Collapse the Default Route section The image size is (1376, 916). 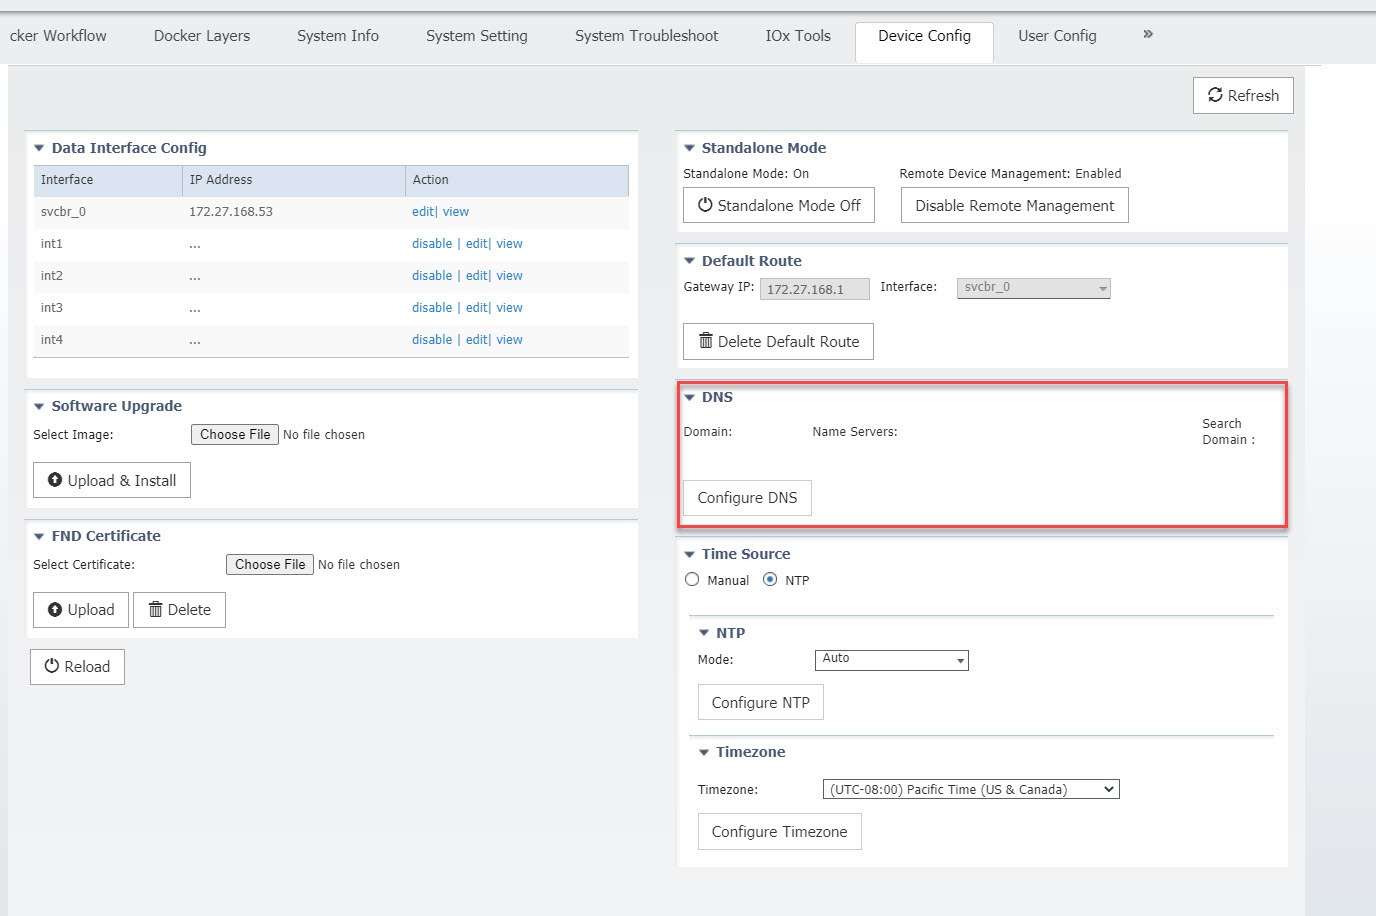coord(689,261)
